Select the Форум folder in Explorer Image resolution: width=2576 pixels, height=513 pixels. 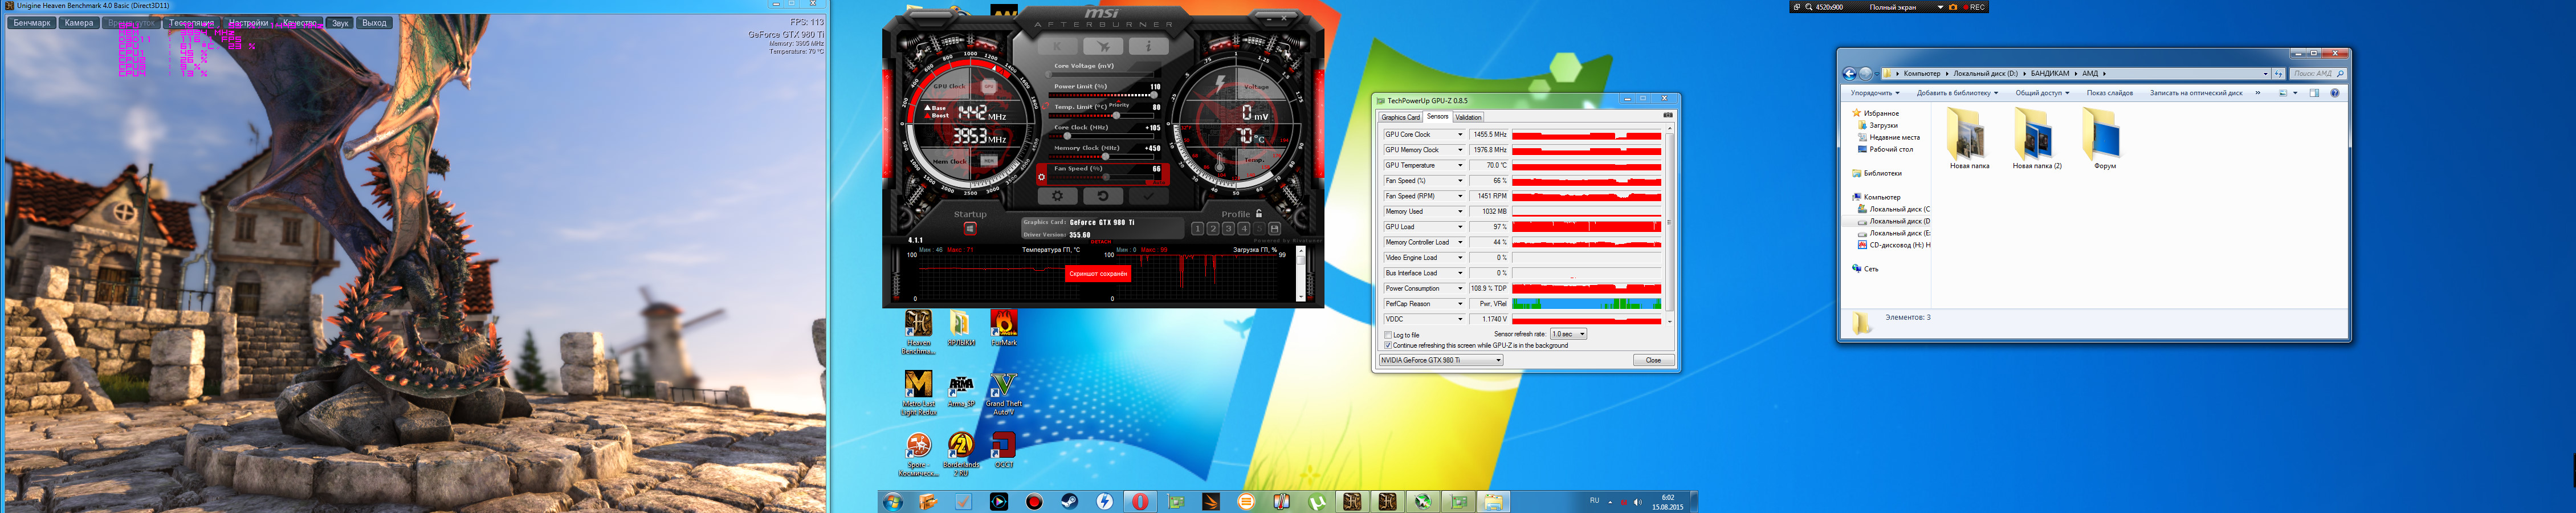pyautogui.click(x=2105, y=138)
